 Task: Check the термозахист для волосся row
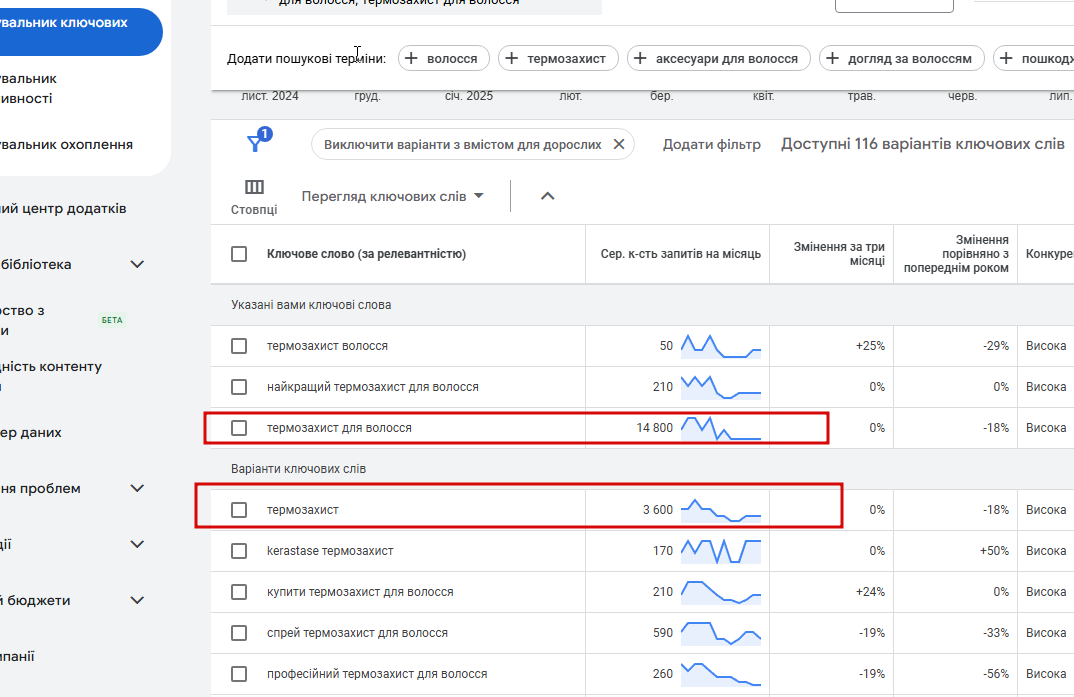239,428
